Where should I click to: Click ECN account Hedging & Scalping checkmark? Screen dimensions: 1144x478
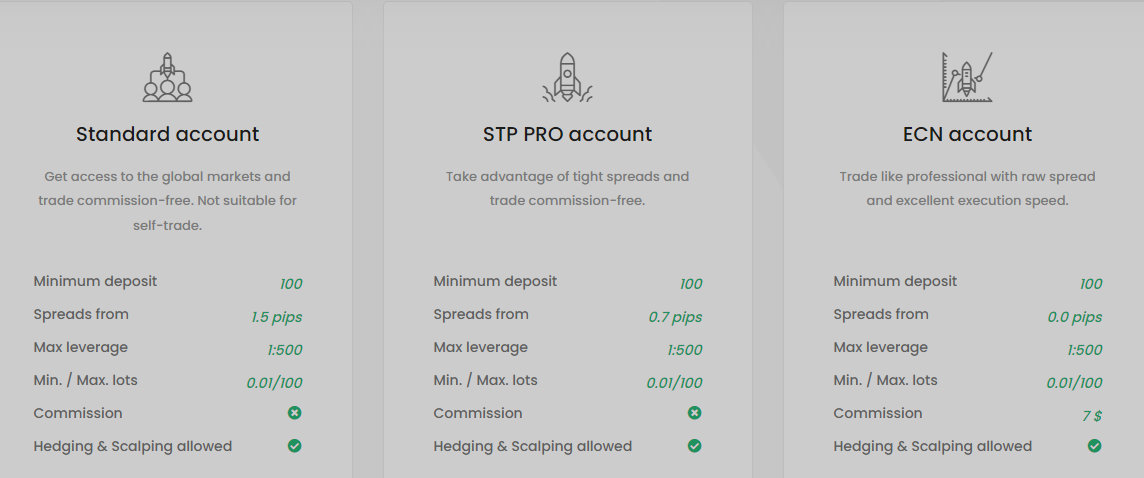click(x=1094, y=446)
